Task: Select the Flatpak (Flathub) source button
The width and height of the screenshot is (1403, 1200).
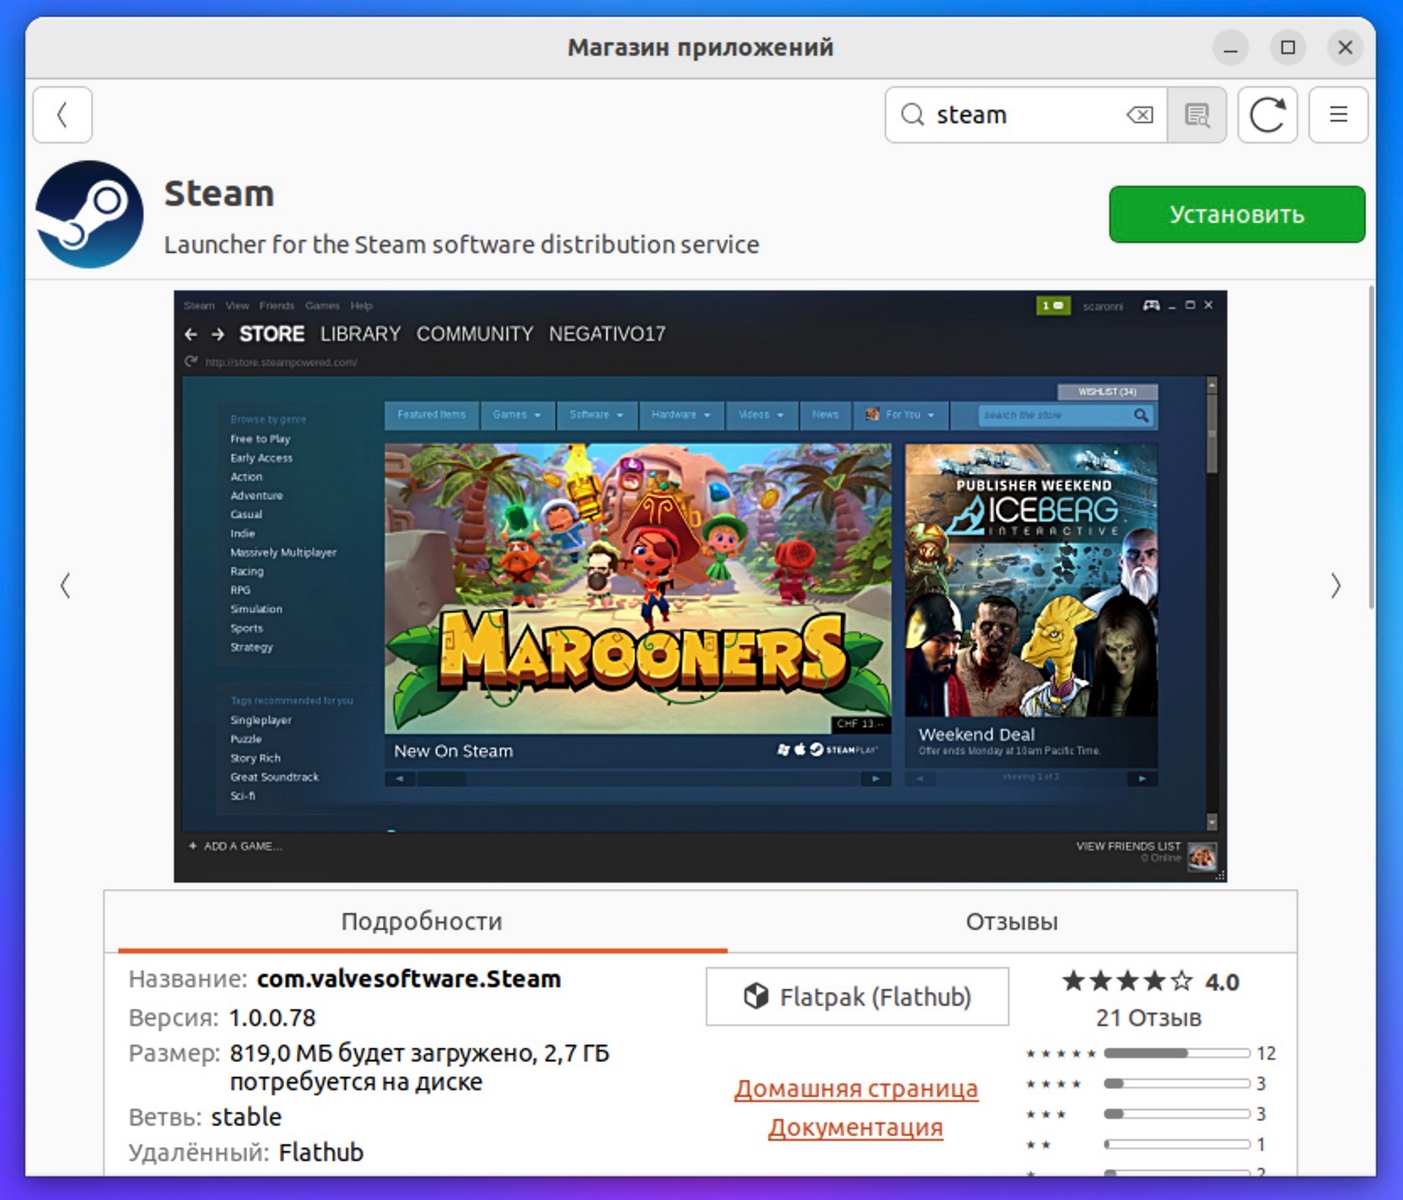Action: (857, 996)
